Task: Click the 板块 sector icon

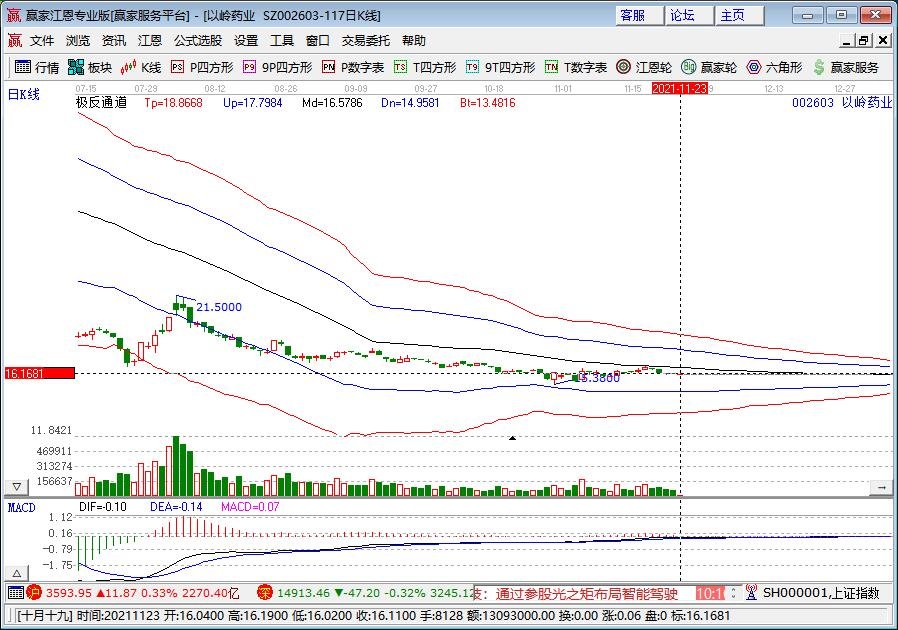Action: click(x=75, y=68)
